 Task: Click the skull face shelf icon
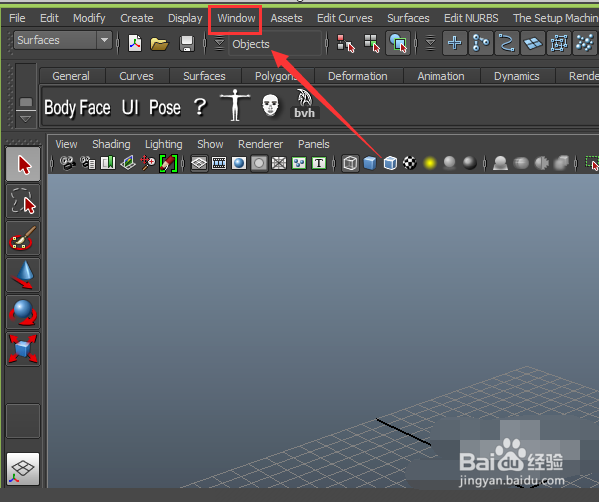pos(270,105)
